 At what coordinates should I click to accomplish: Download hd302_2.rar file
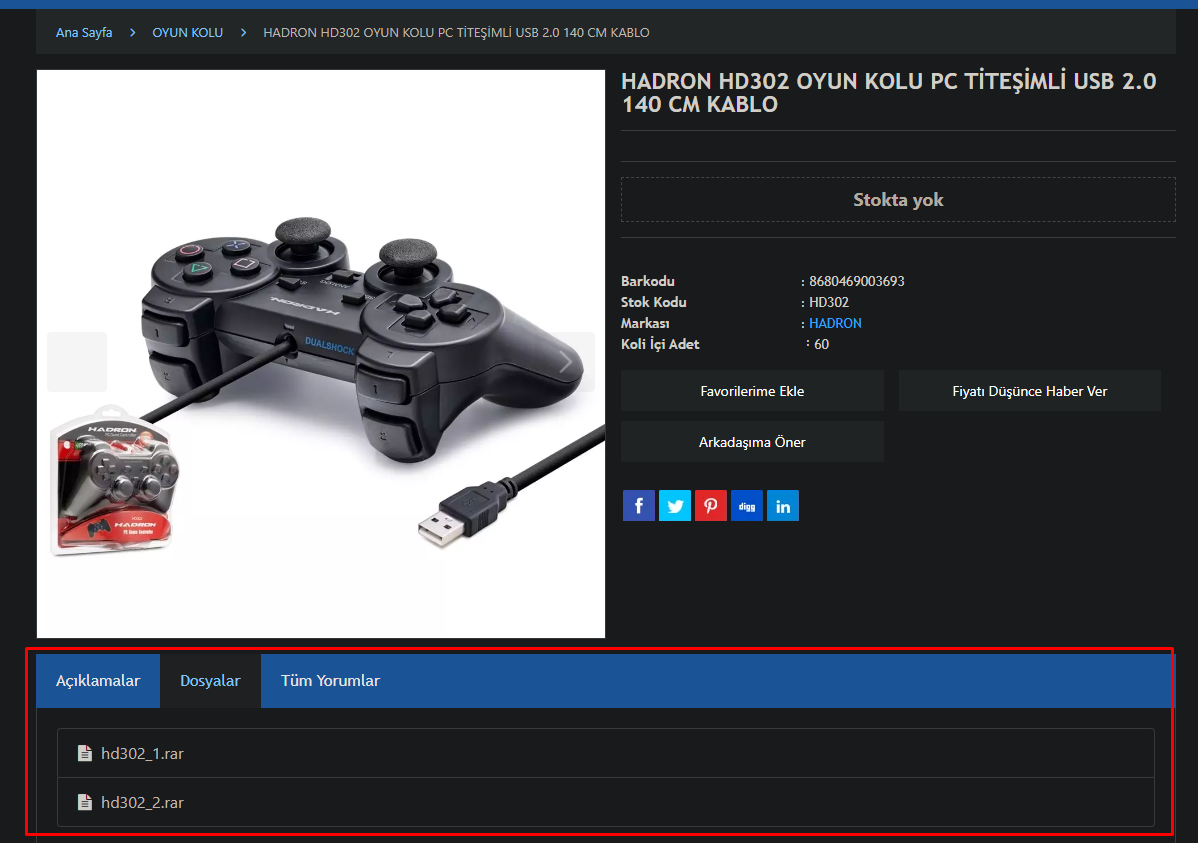tap(142, 802)
